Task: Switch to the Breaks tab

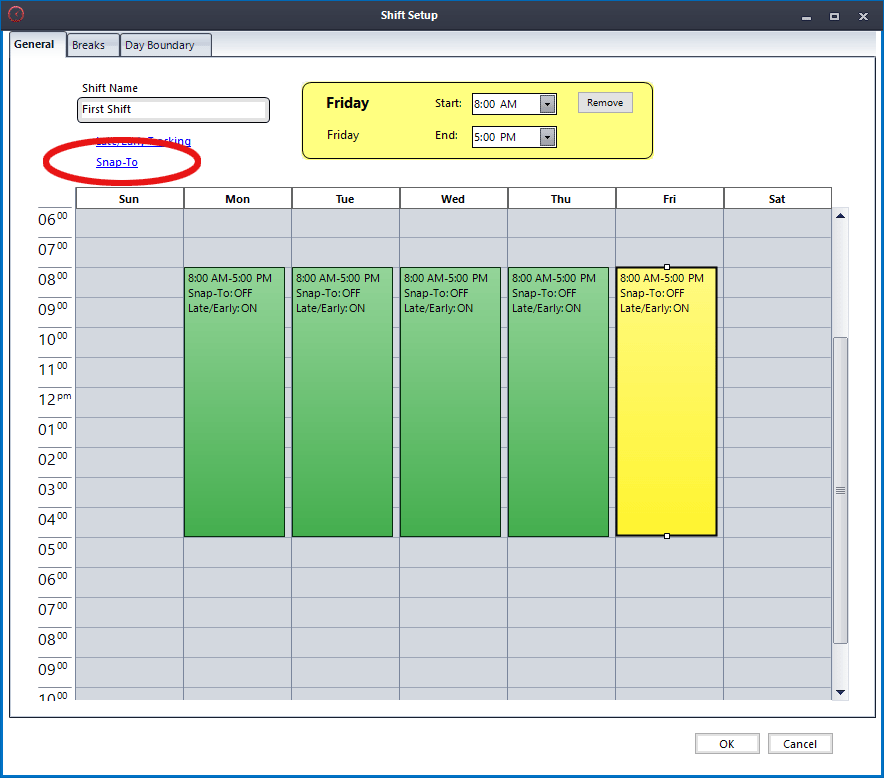Action: tap(88, 46)
